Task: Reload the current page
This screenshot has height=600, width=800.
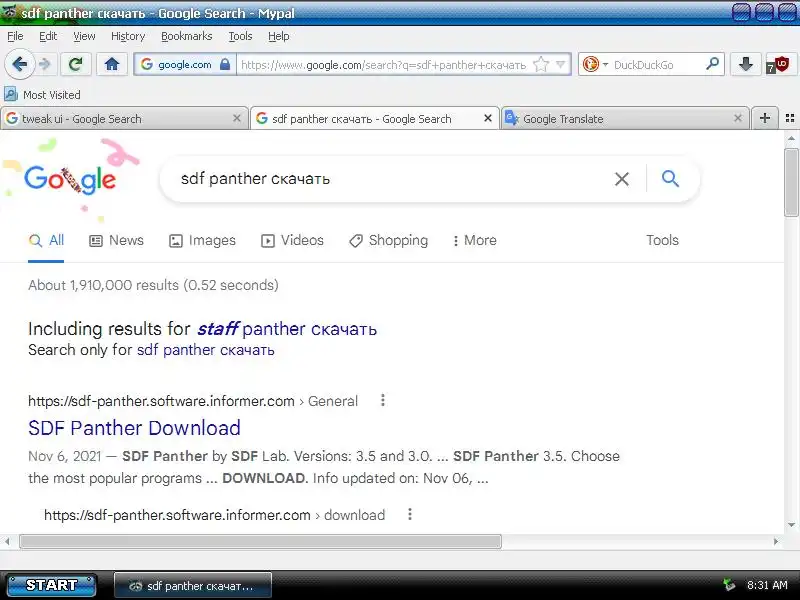Action: point(76,64)
